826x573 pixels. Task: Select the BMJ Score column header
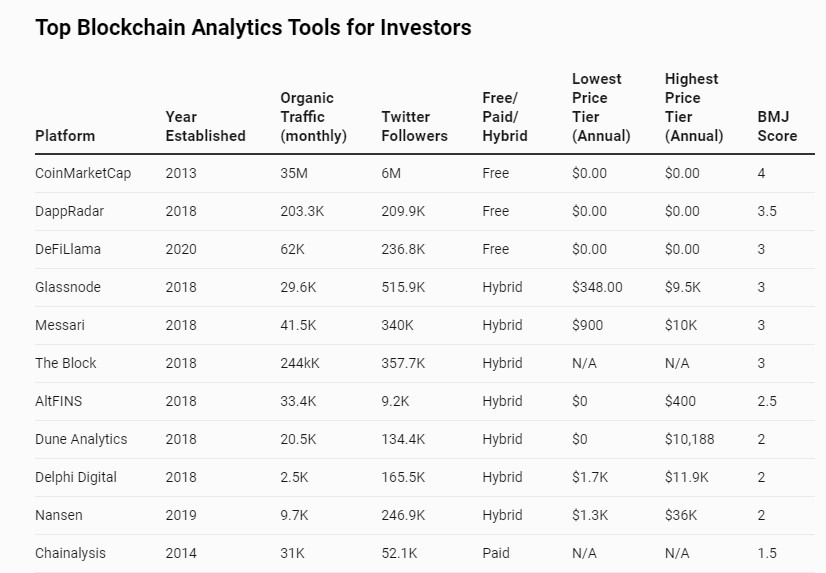777,126
